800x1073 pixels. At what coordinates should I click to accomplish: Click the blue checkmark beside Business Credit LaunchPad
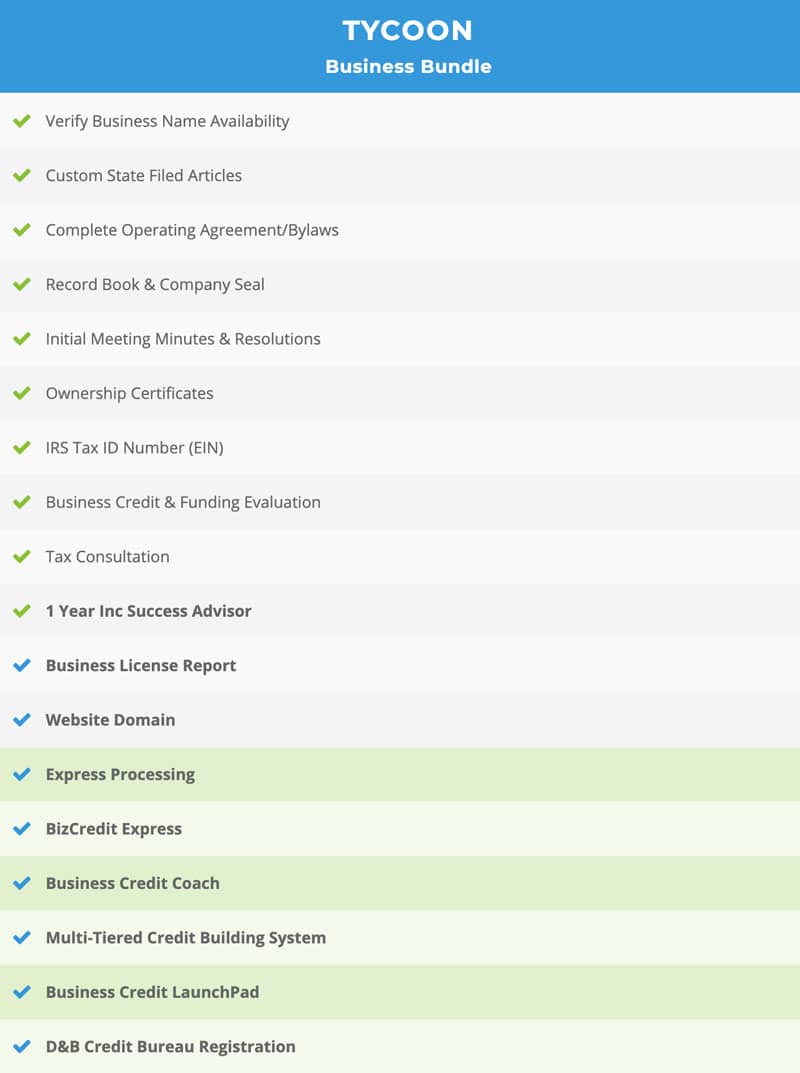(x=22, y=992)
